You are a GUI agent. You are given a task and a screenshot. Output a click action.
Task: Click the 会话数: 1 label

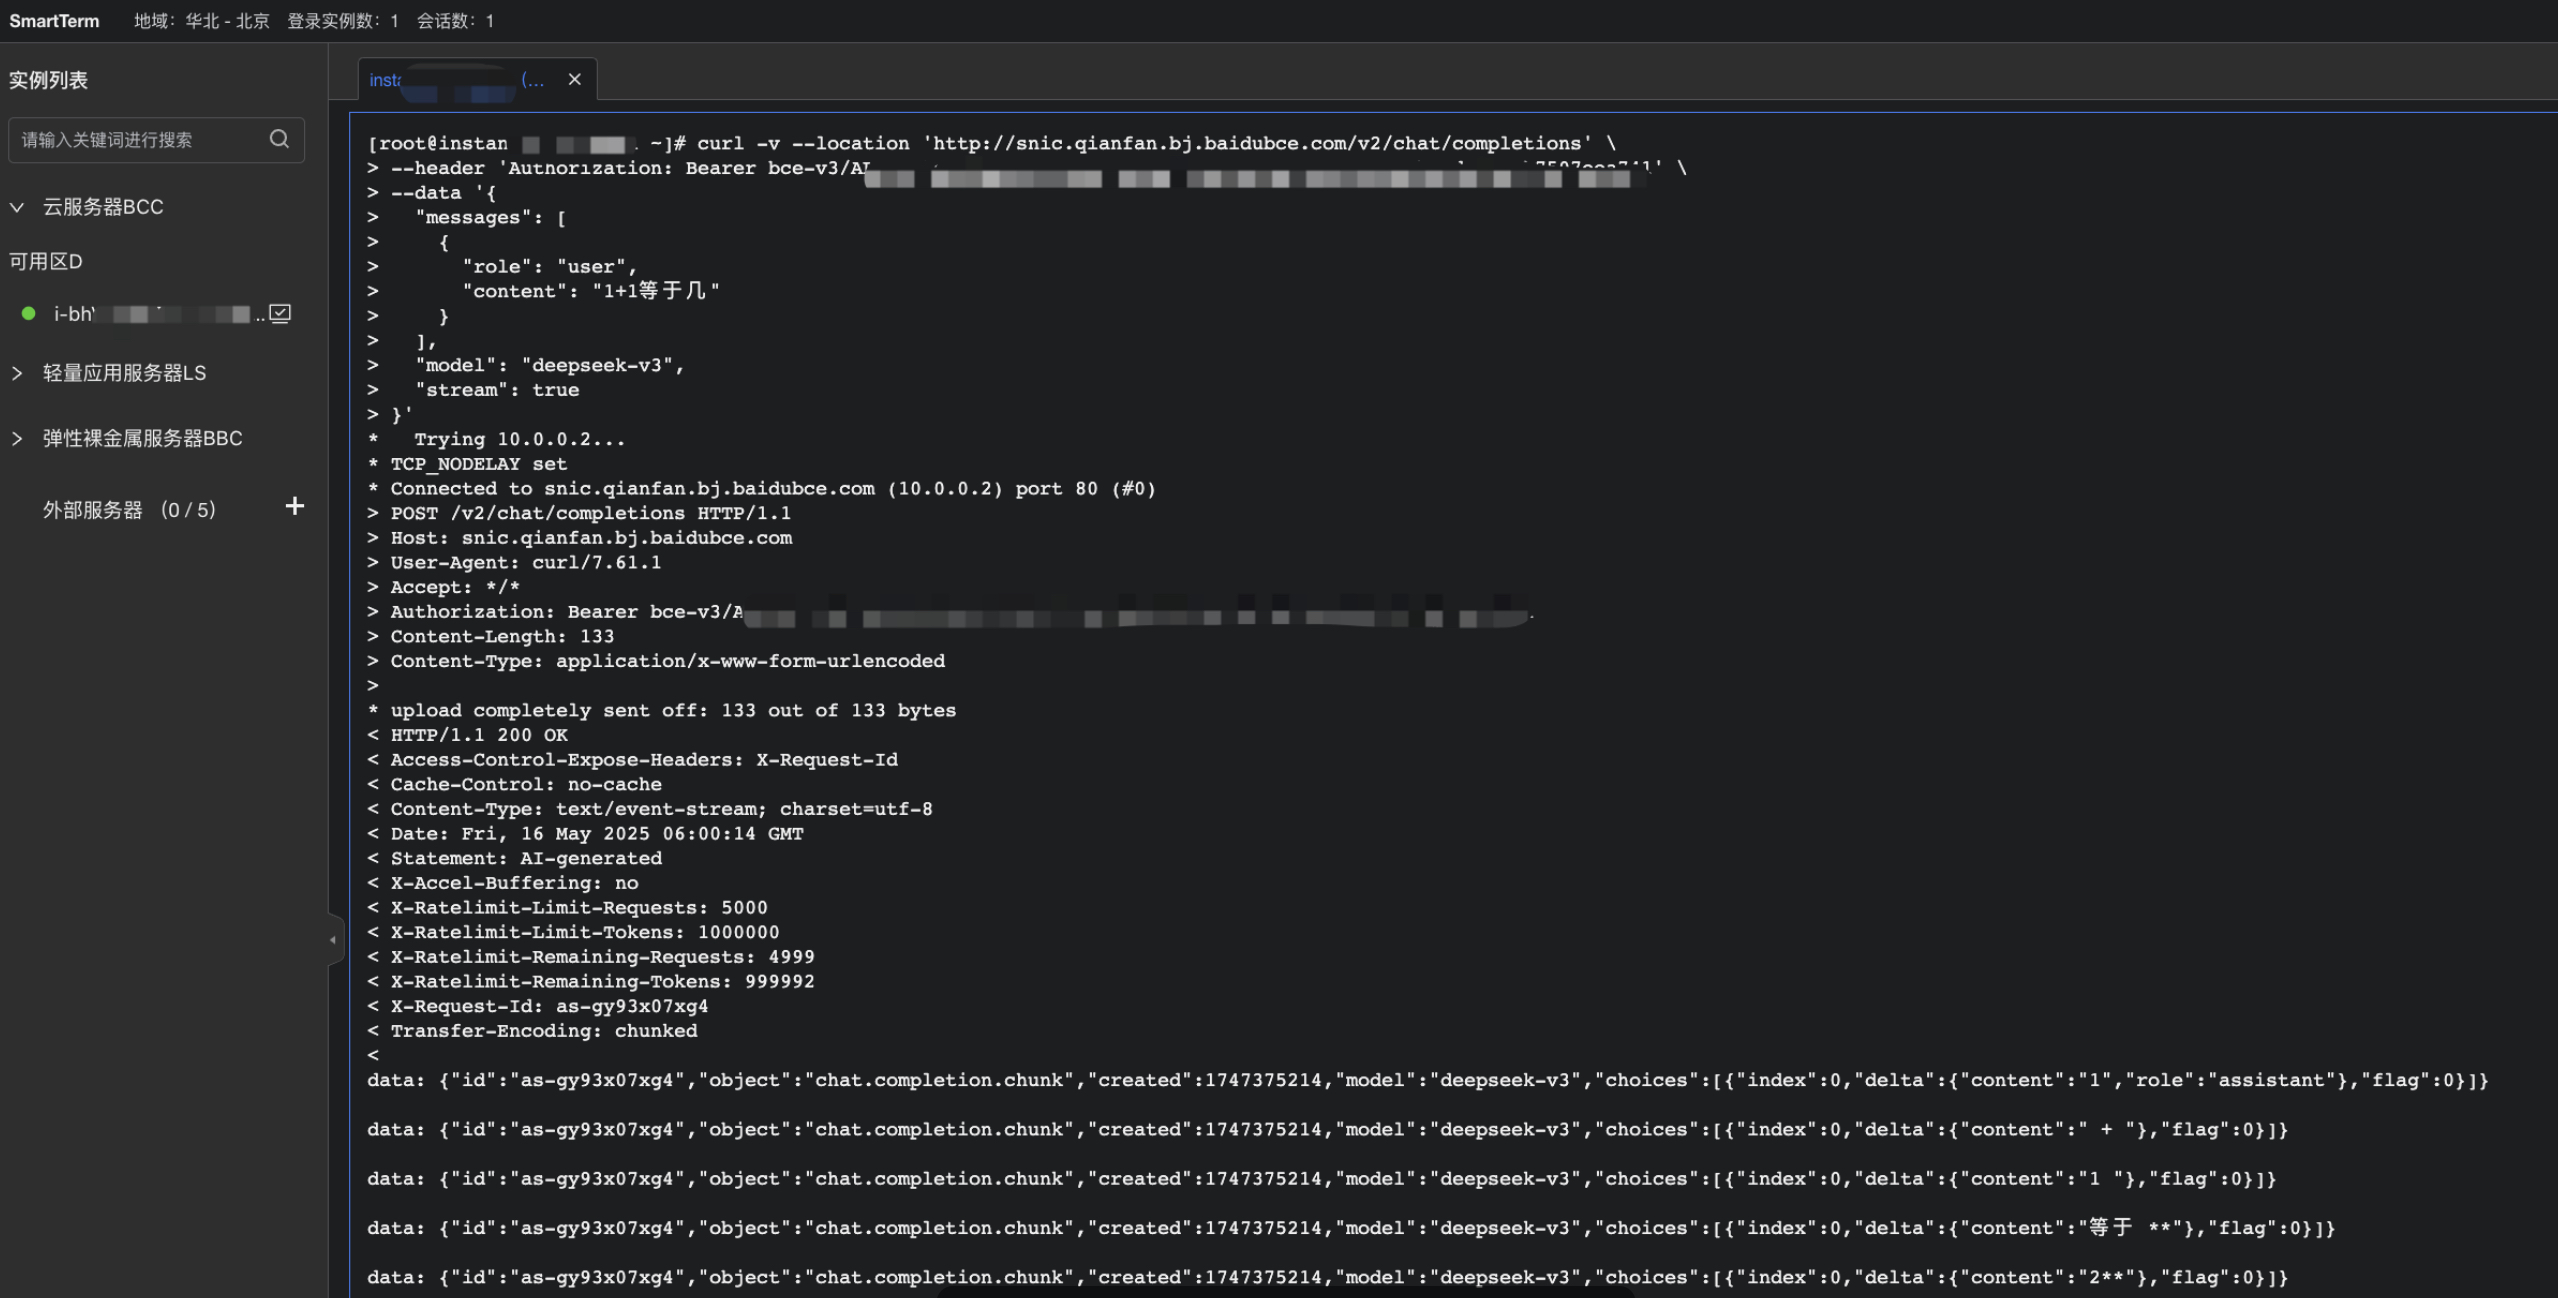pos(455,21)
